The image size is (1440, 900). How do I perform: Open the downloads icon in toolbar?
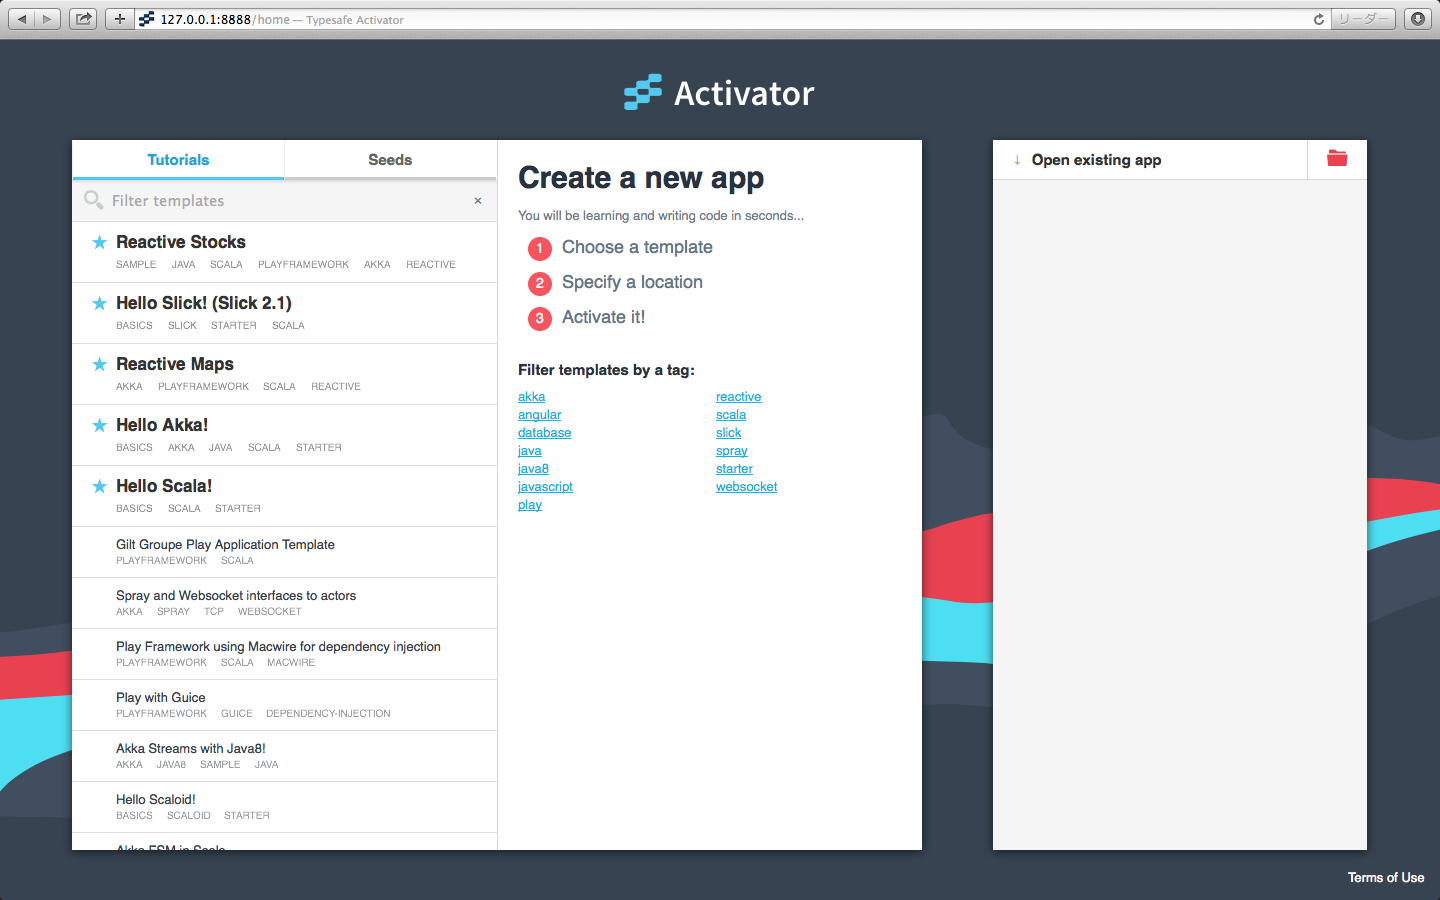(x=1418, y=19)
